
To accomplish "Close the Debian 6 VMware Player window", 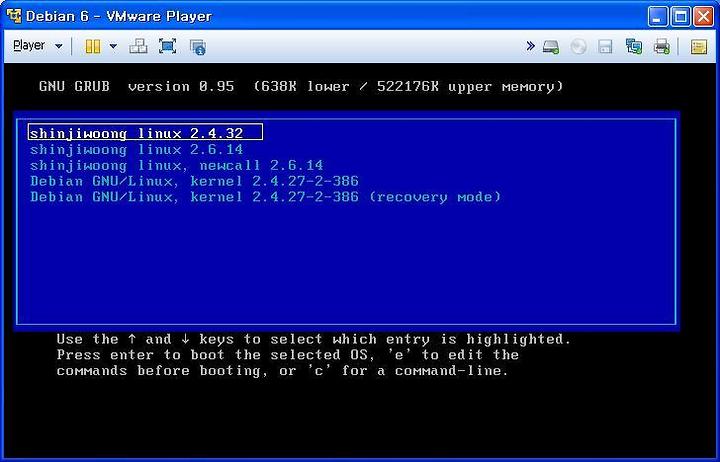I will pos(703,17).
